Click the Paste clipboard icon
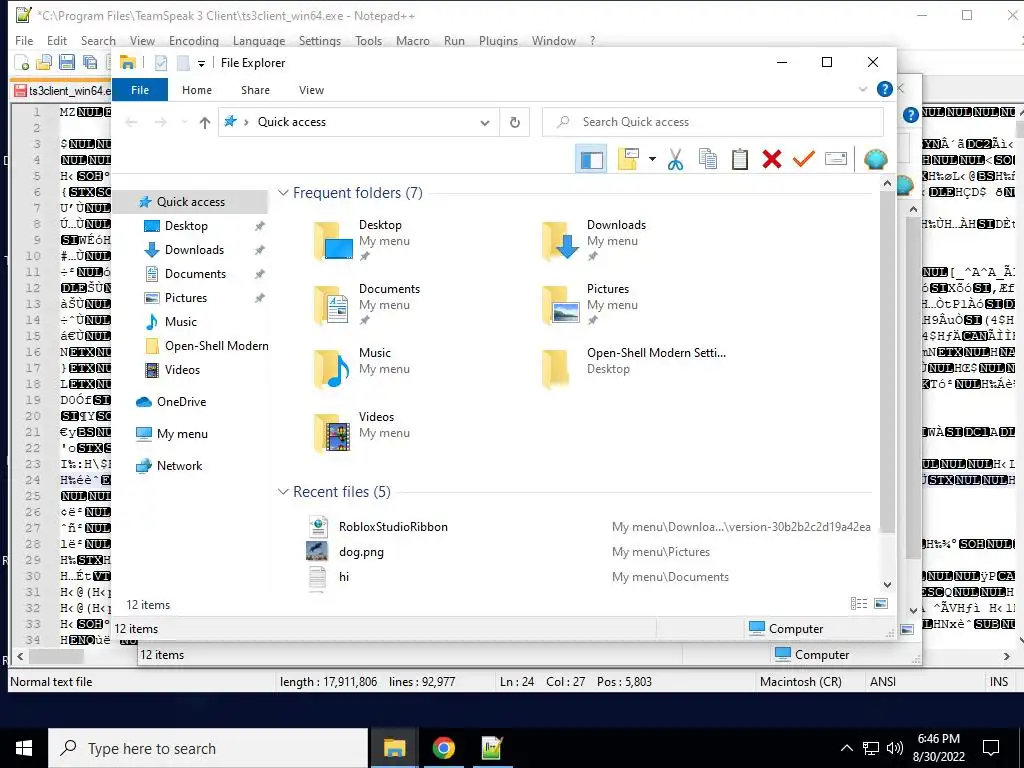The image size is (1024, 768). click(x=740, y=159)
